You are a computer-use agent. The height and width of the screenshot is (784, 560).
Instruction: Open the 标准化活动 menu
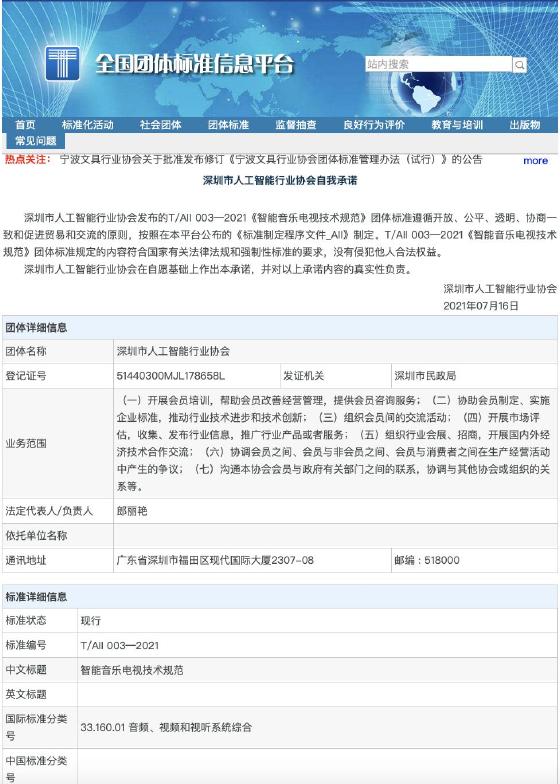coord(88,125)
